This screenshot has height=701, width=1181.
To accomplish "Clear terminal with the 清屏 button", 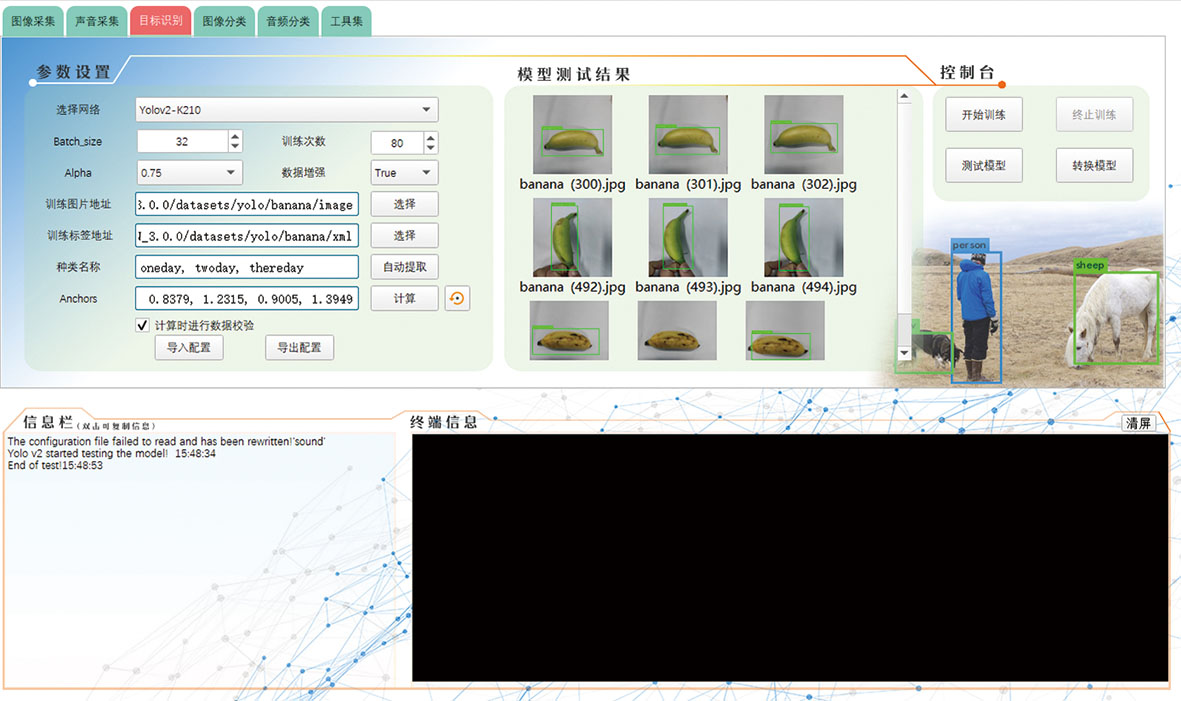I will point(1138,423).
